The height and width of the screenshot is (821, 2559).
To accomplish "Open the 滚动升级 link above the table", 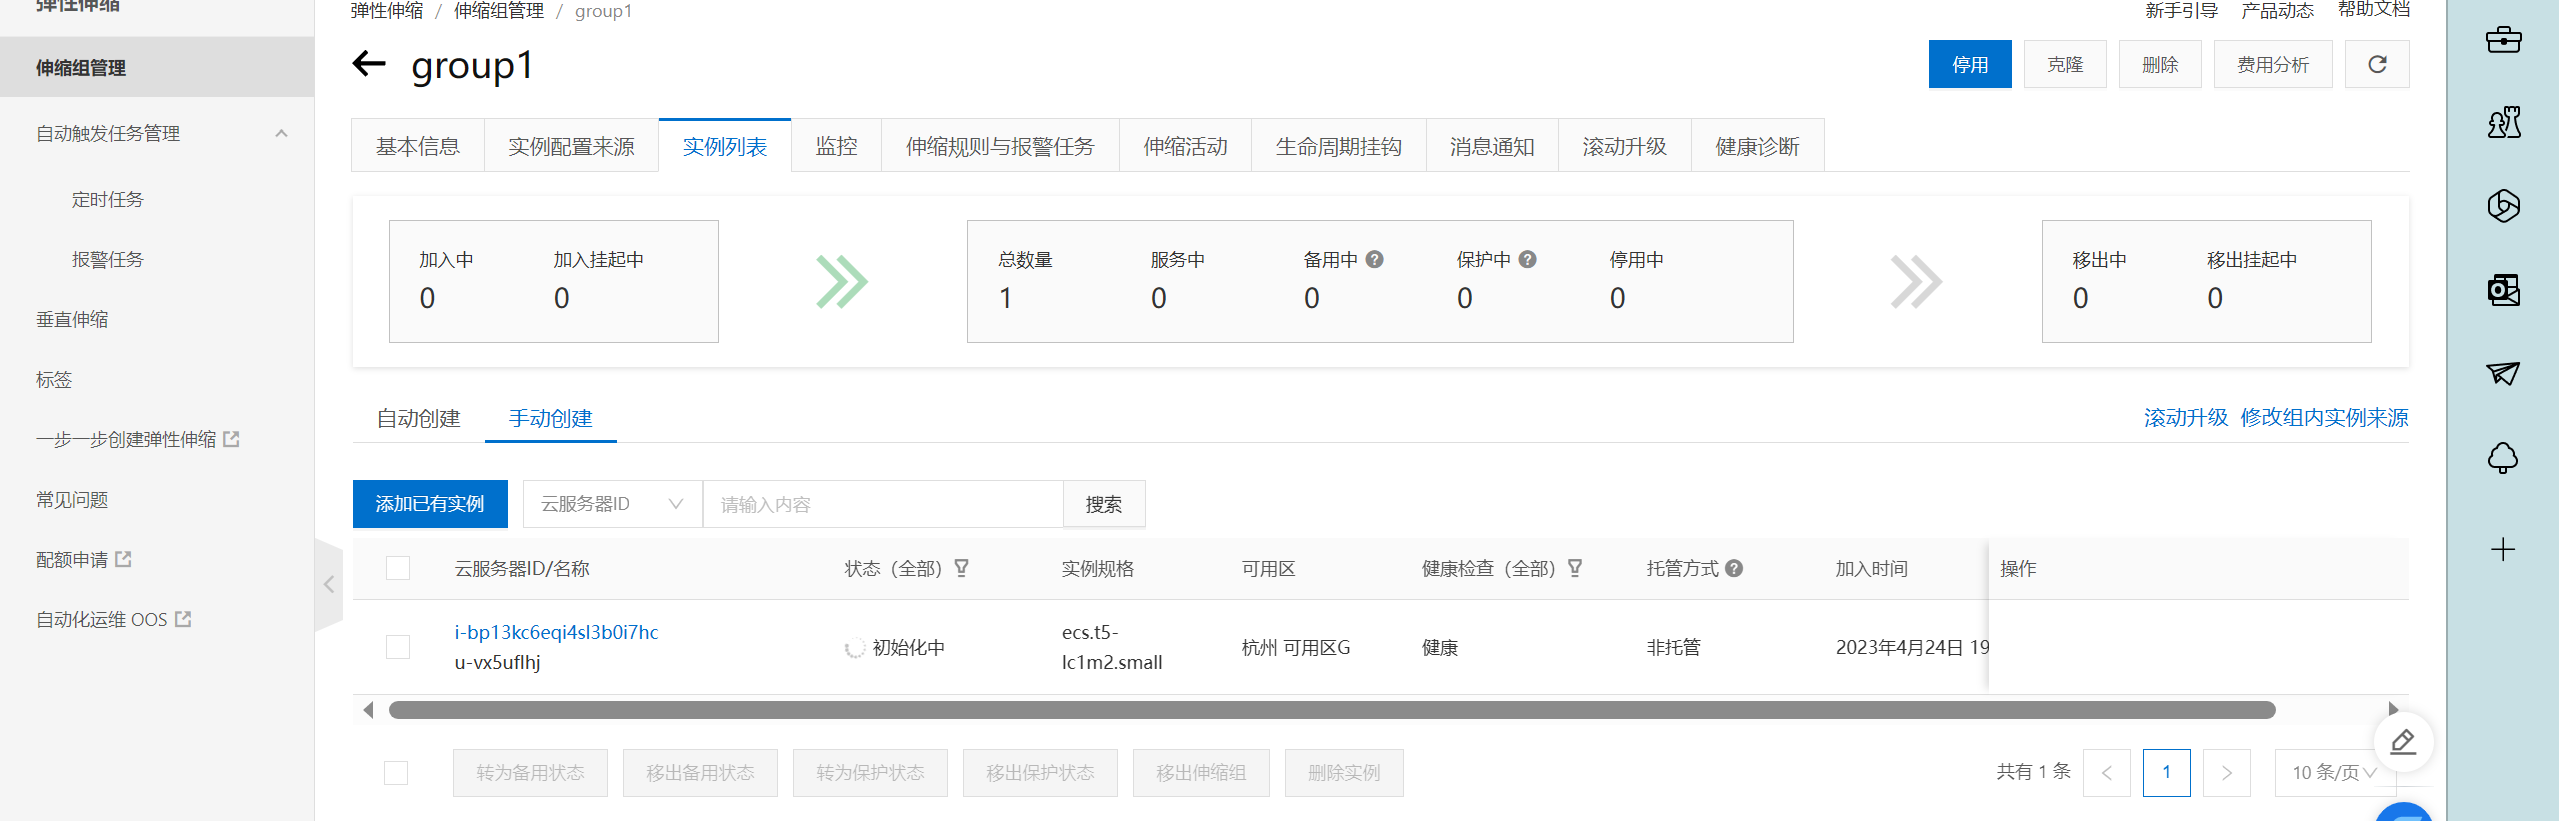I will [x=2186, y=417].
